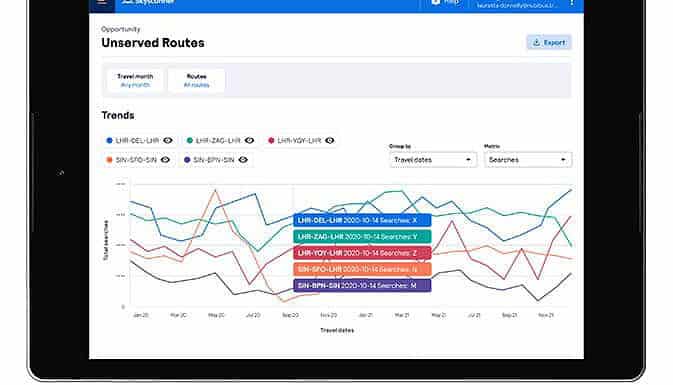Click the LHR-ZAG-LHR green tooltip label
673x385 pixels.
pyautogui.click(x=362, y=236)
